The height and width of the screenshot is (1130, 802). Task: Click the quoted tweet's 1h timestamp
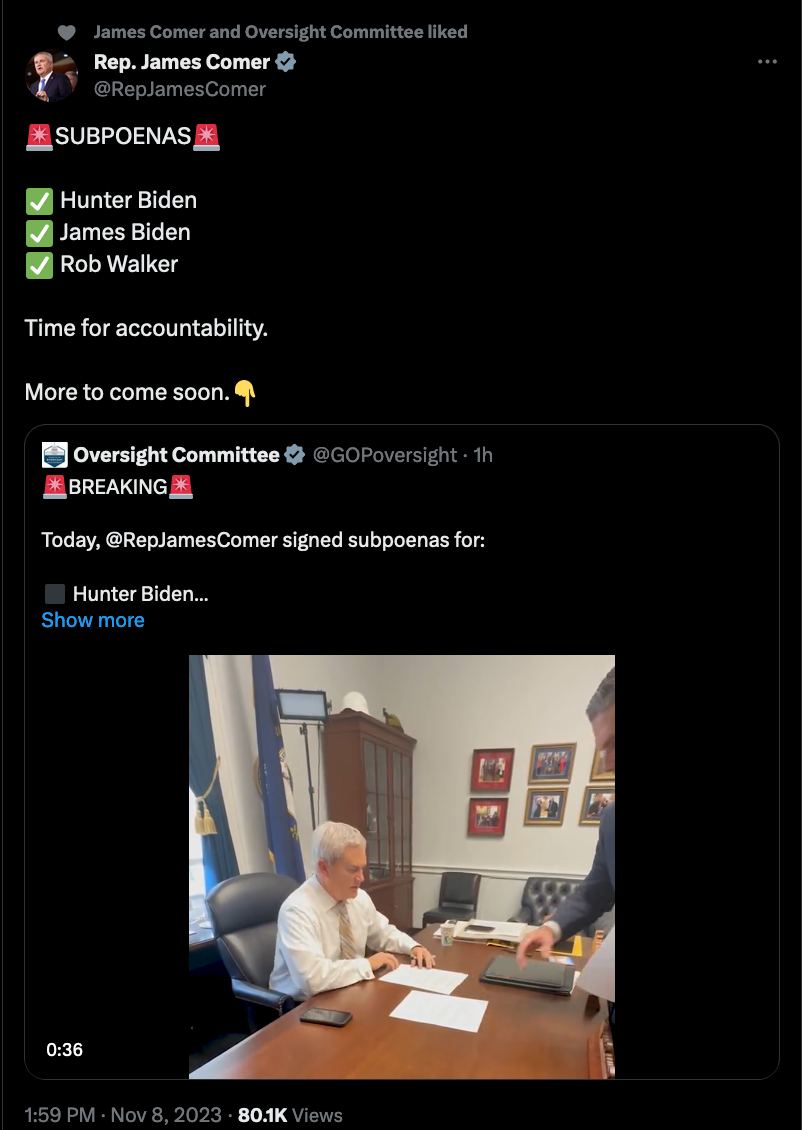[x=483, y=455]
